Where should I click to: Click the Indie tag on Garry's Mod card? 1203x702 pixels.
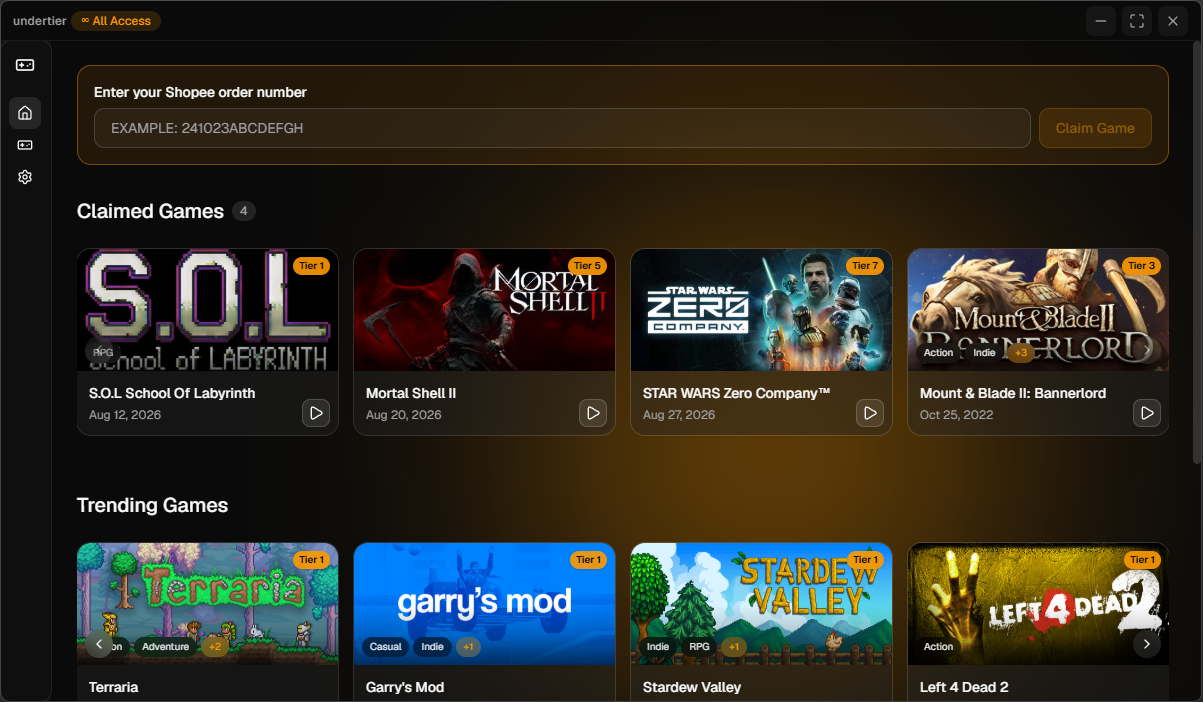[x=433, y=647]
